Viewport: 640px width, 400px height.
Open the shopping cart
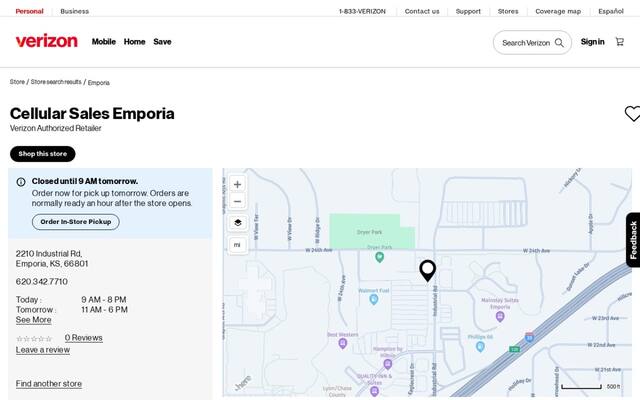(620, 42)
